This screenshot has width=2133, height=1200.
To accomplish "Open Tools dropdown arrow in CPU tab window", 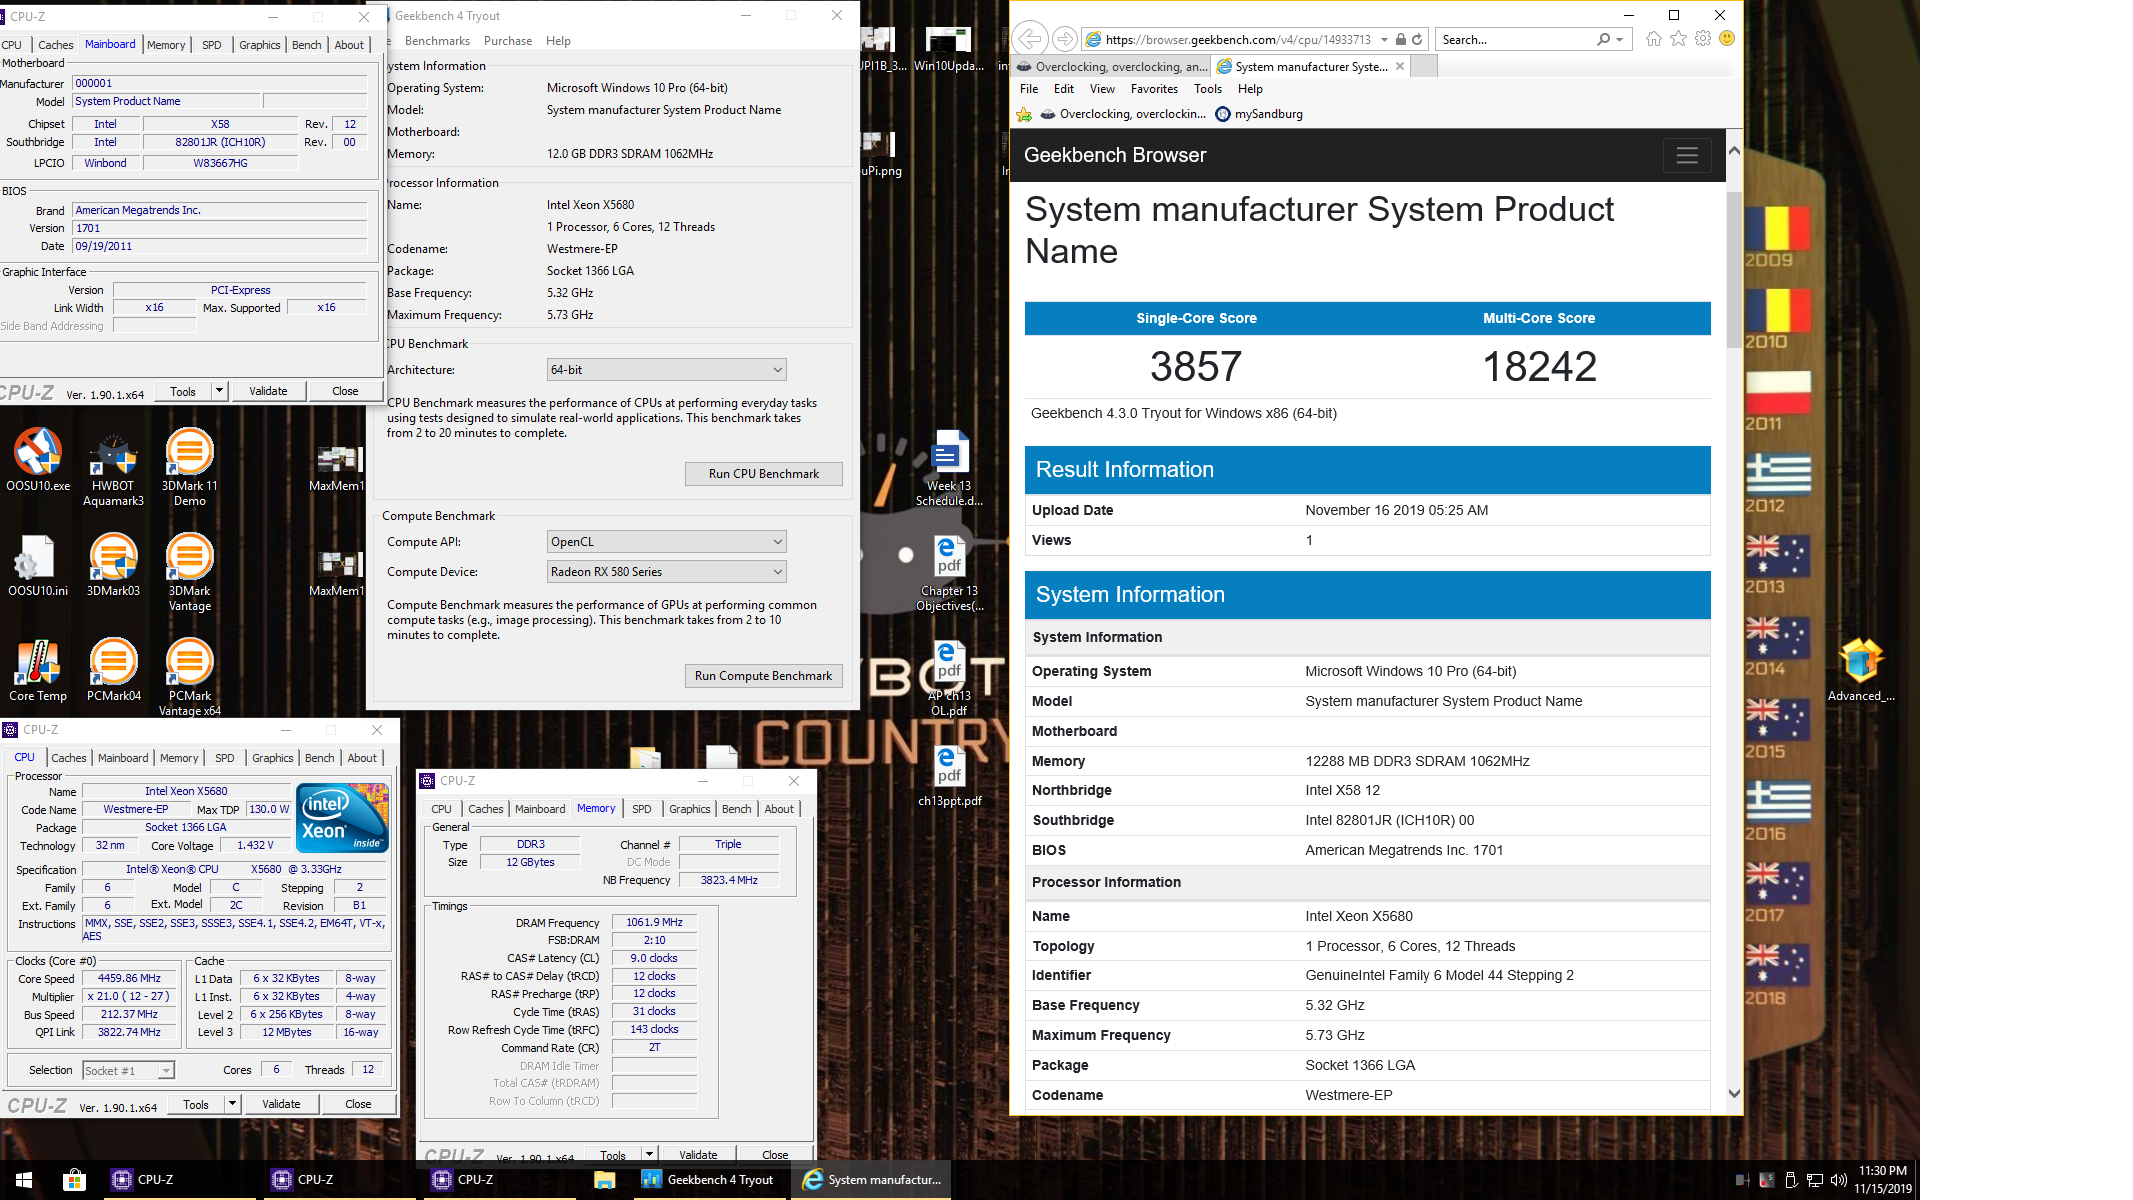I will point(232,1104).
